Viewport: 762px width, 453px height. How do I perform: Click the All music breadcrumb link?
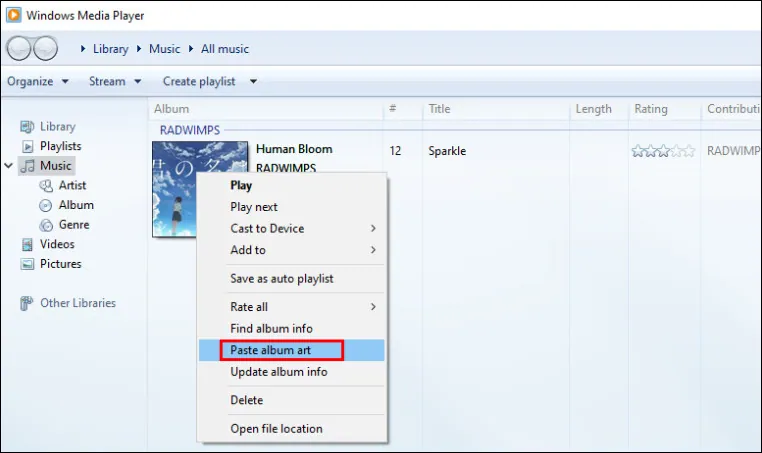pyautogui.click(x=225, y=49)
